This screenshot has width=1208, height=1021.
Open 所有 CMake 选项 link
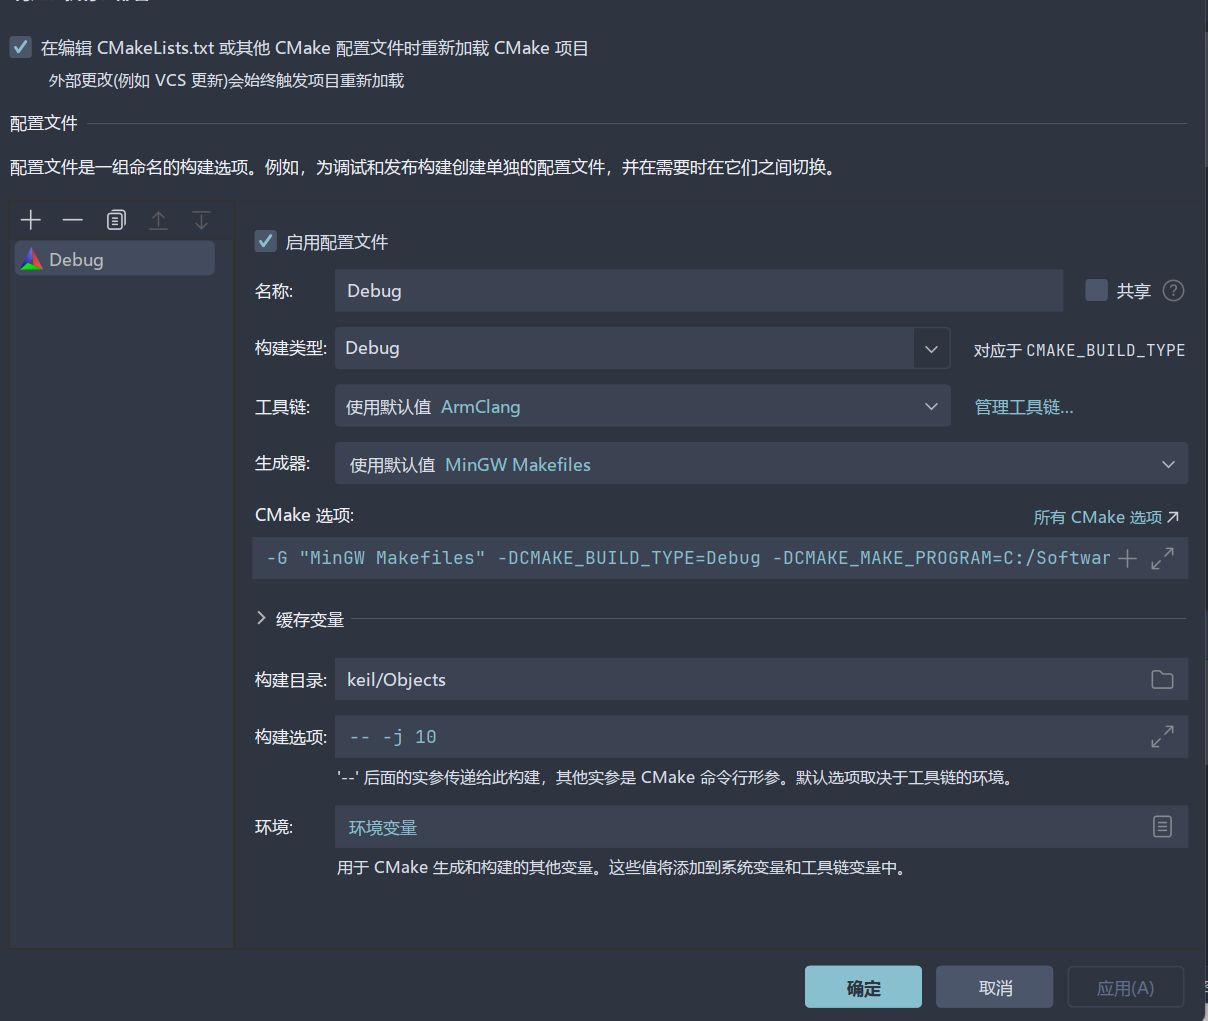point(1106,517)
